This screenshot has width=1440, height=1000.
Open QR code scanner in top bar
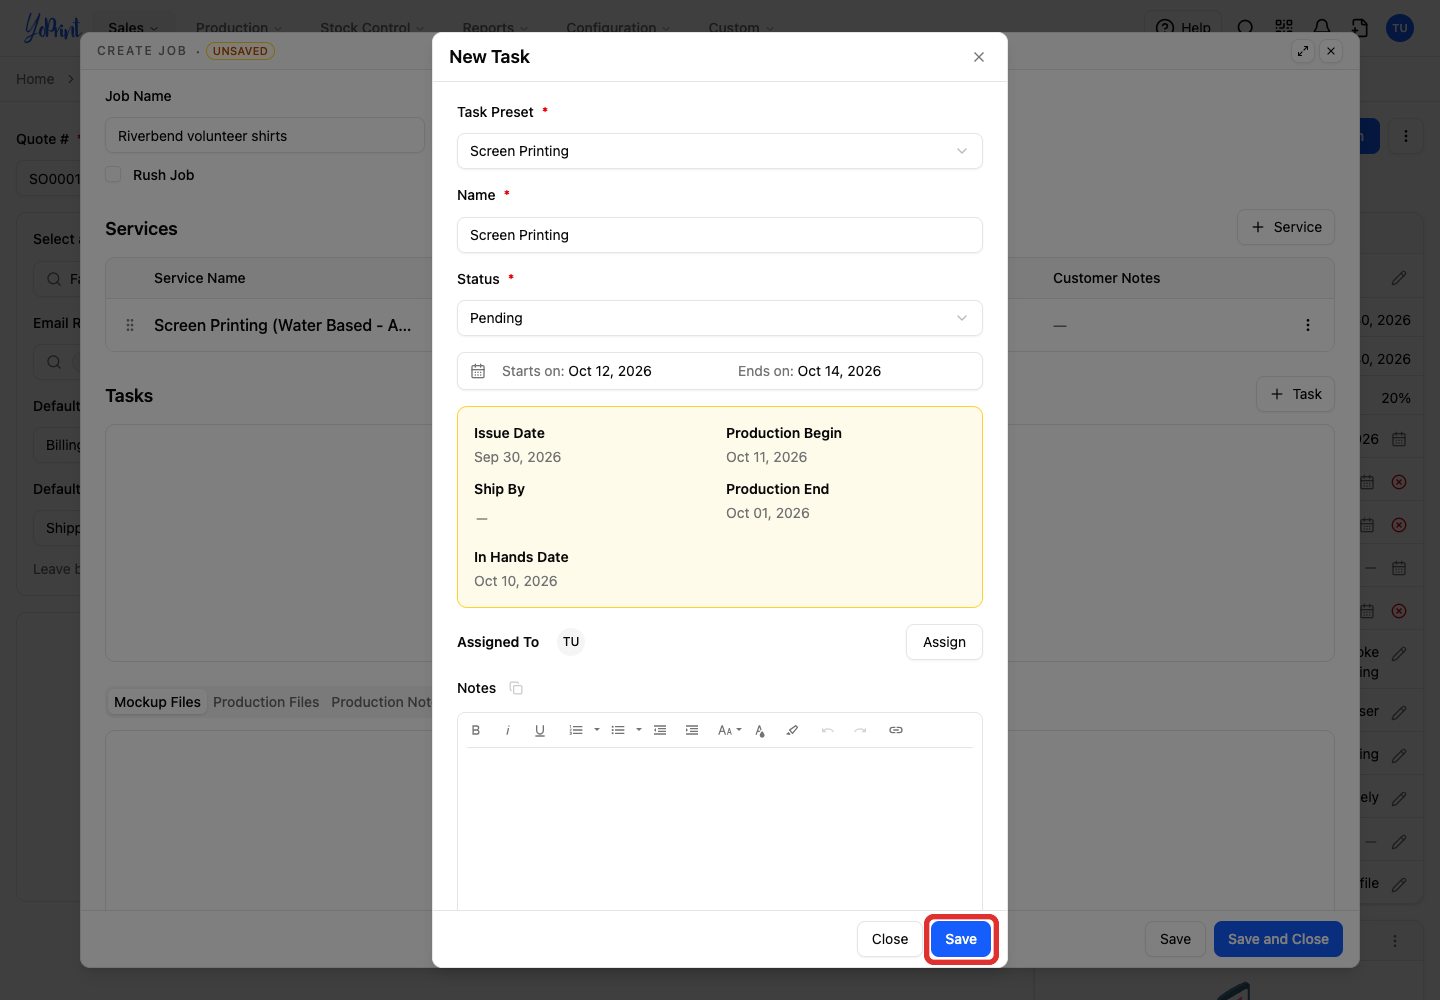(x=1284, y=28)
